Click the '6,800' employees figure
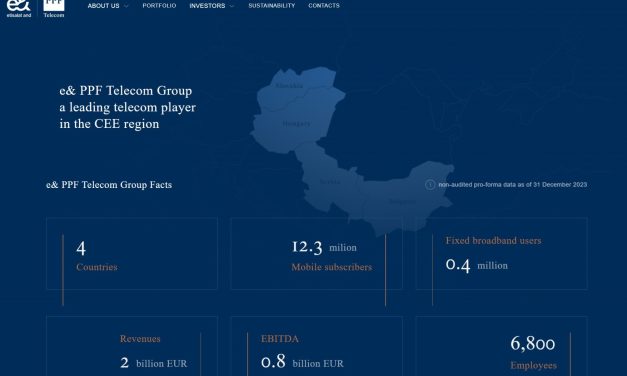 [533, 344]
